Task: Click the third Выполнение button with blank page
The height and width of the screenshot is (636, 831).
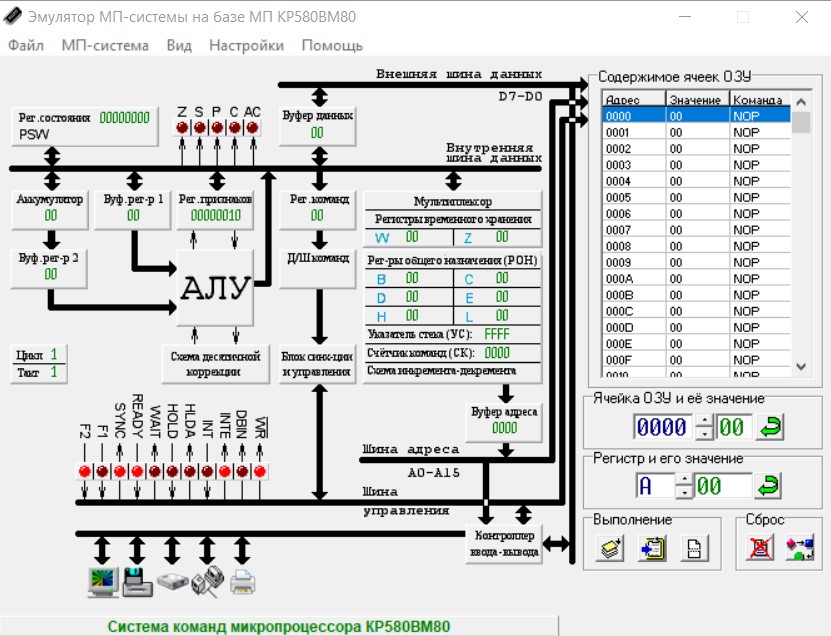Action: 694,548
